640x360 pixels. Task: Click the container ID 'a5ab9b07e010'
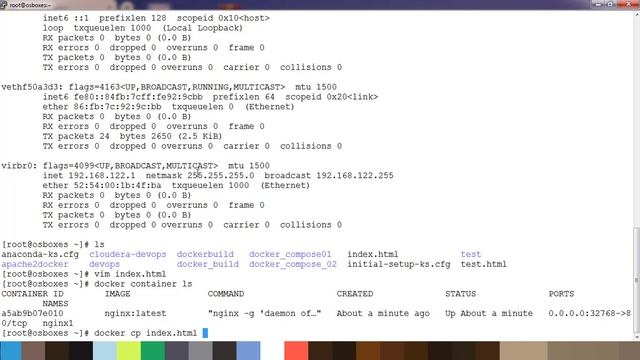tap(32, 313)
